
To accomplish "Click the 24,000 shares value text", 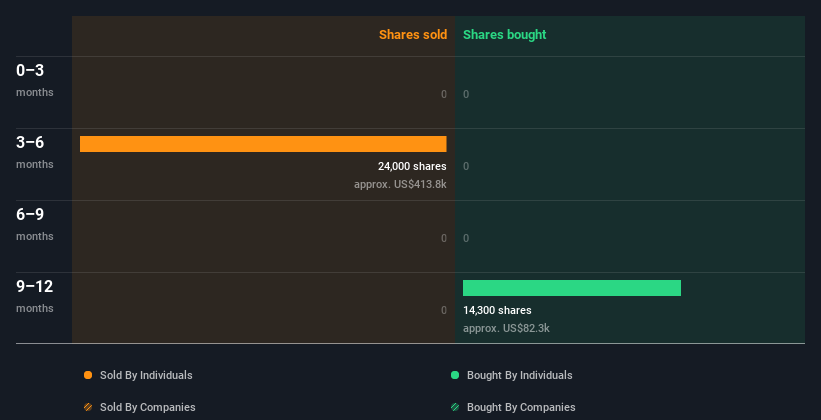I will point(412,166).
